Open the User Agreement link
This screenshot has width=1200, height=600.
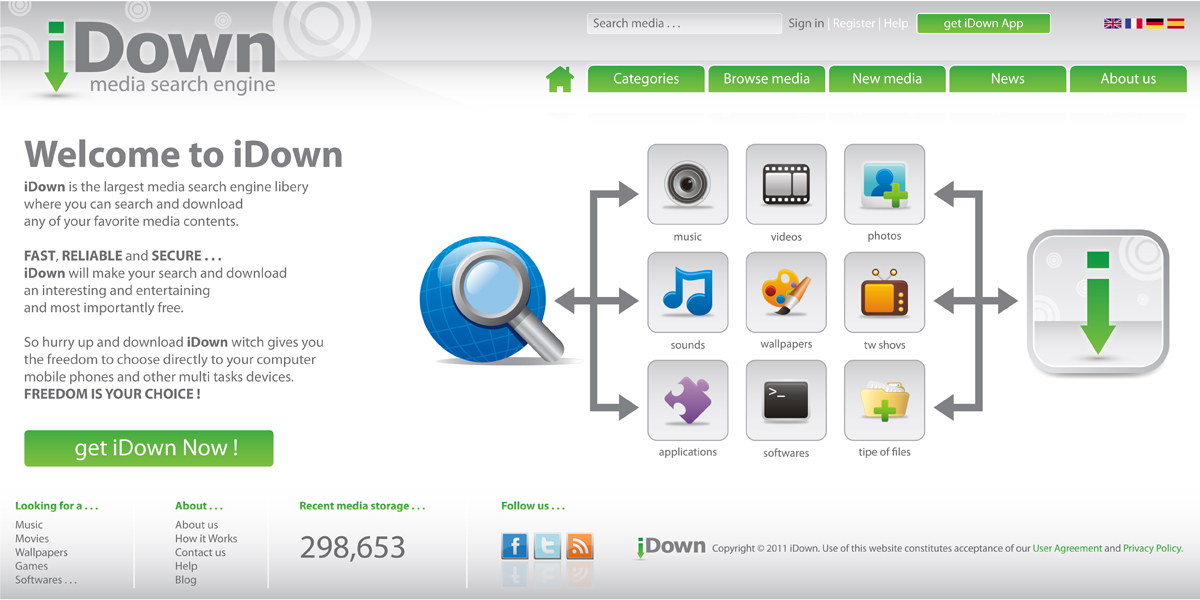point(1067,548)
